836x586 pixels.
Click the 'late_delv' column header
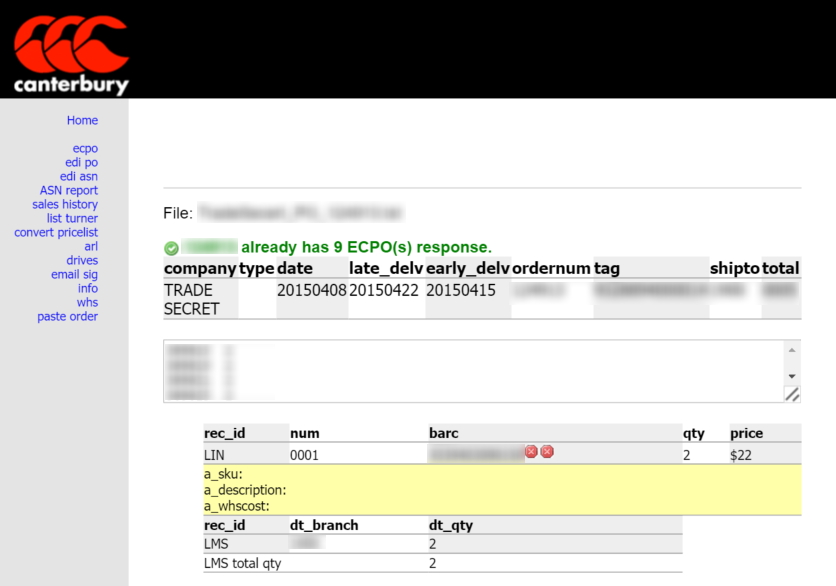pos(386,268)
